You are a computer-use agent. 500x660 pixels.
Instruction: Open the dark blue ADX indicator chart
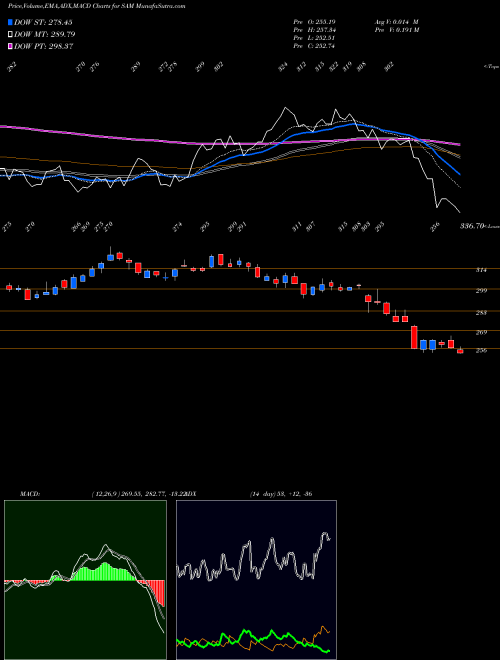tap(256, 580)
